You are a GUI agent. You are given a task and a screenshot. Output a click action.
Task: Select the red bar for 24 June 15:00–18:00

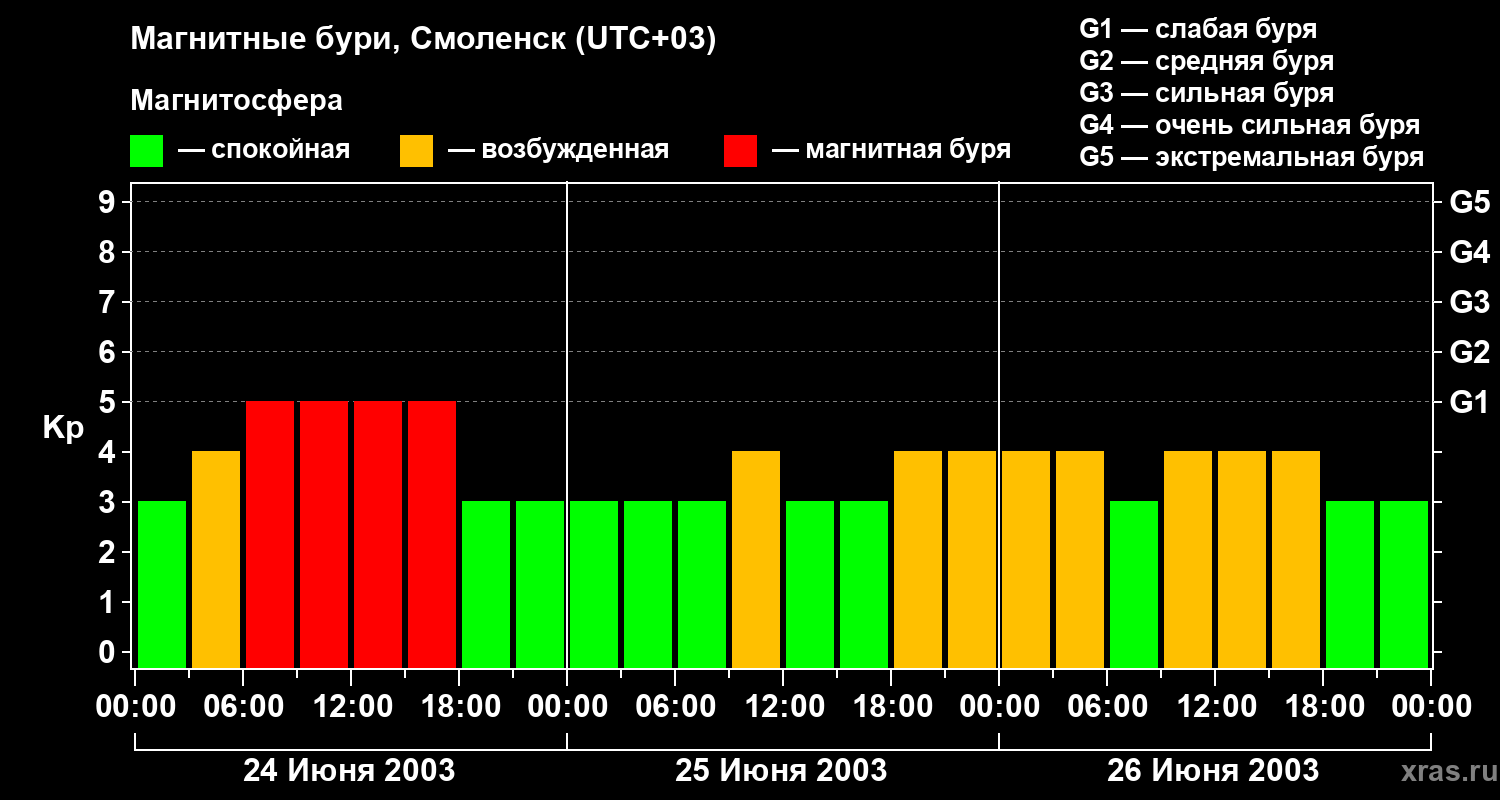tap(432, 534)
